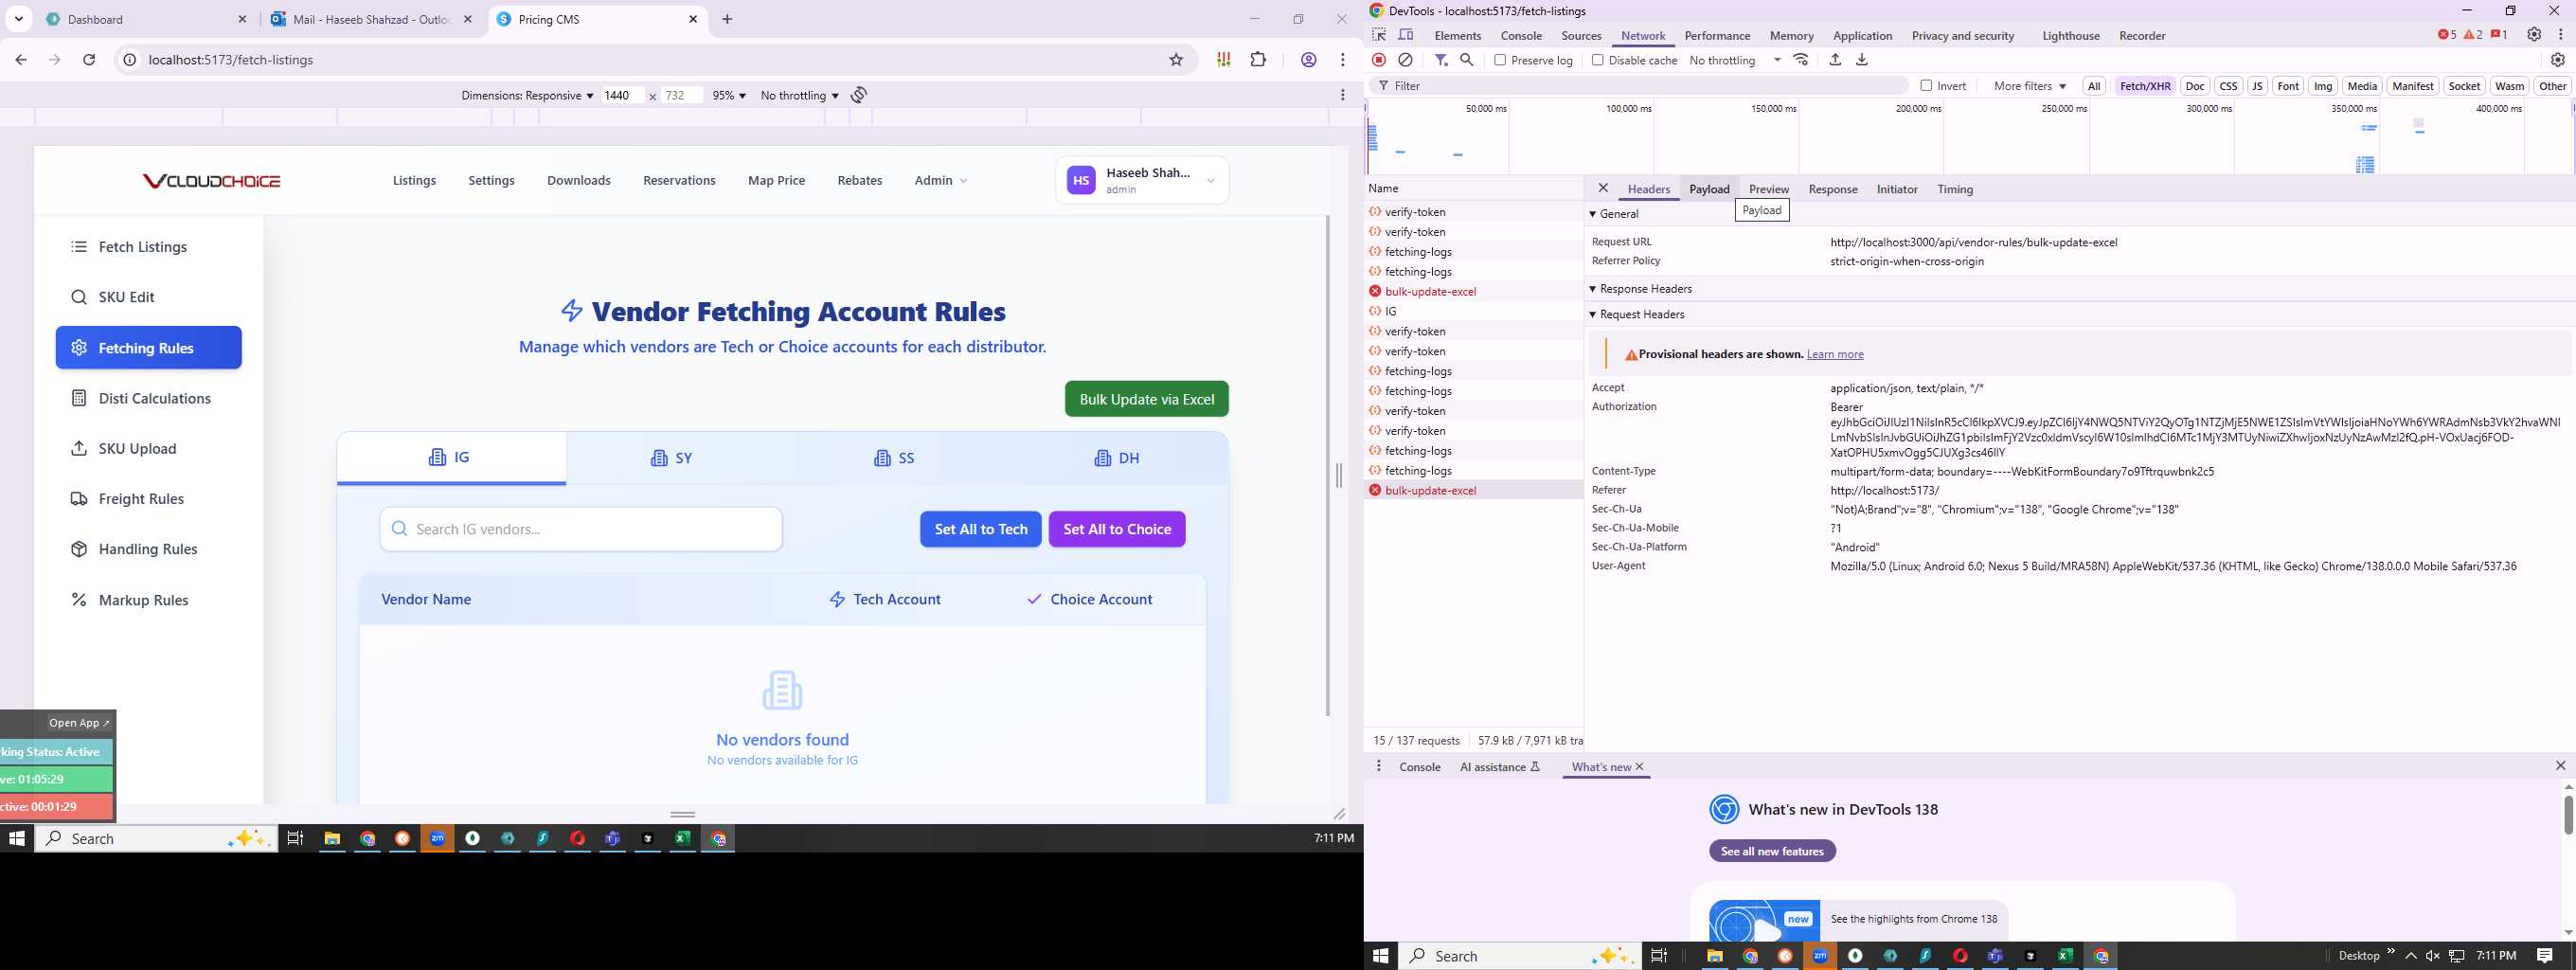Switch to the Preview tab
Viewport: 2576px width, 970px height.
(1768, 189)
